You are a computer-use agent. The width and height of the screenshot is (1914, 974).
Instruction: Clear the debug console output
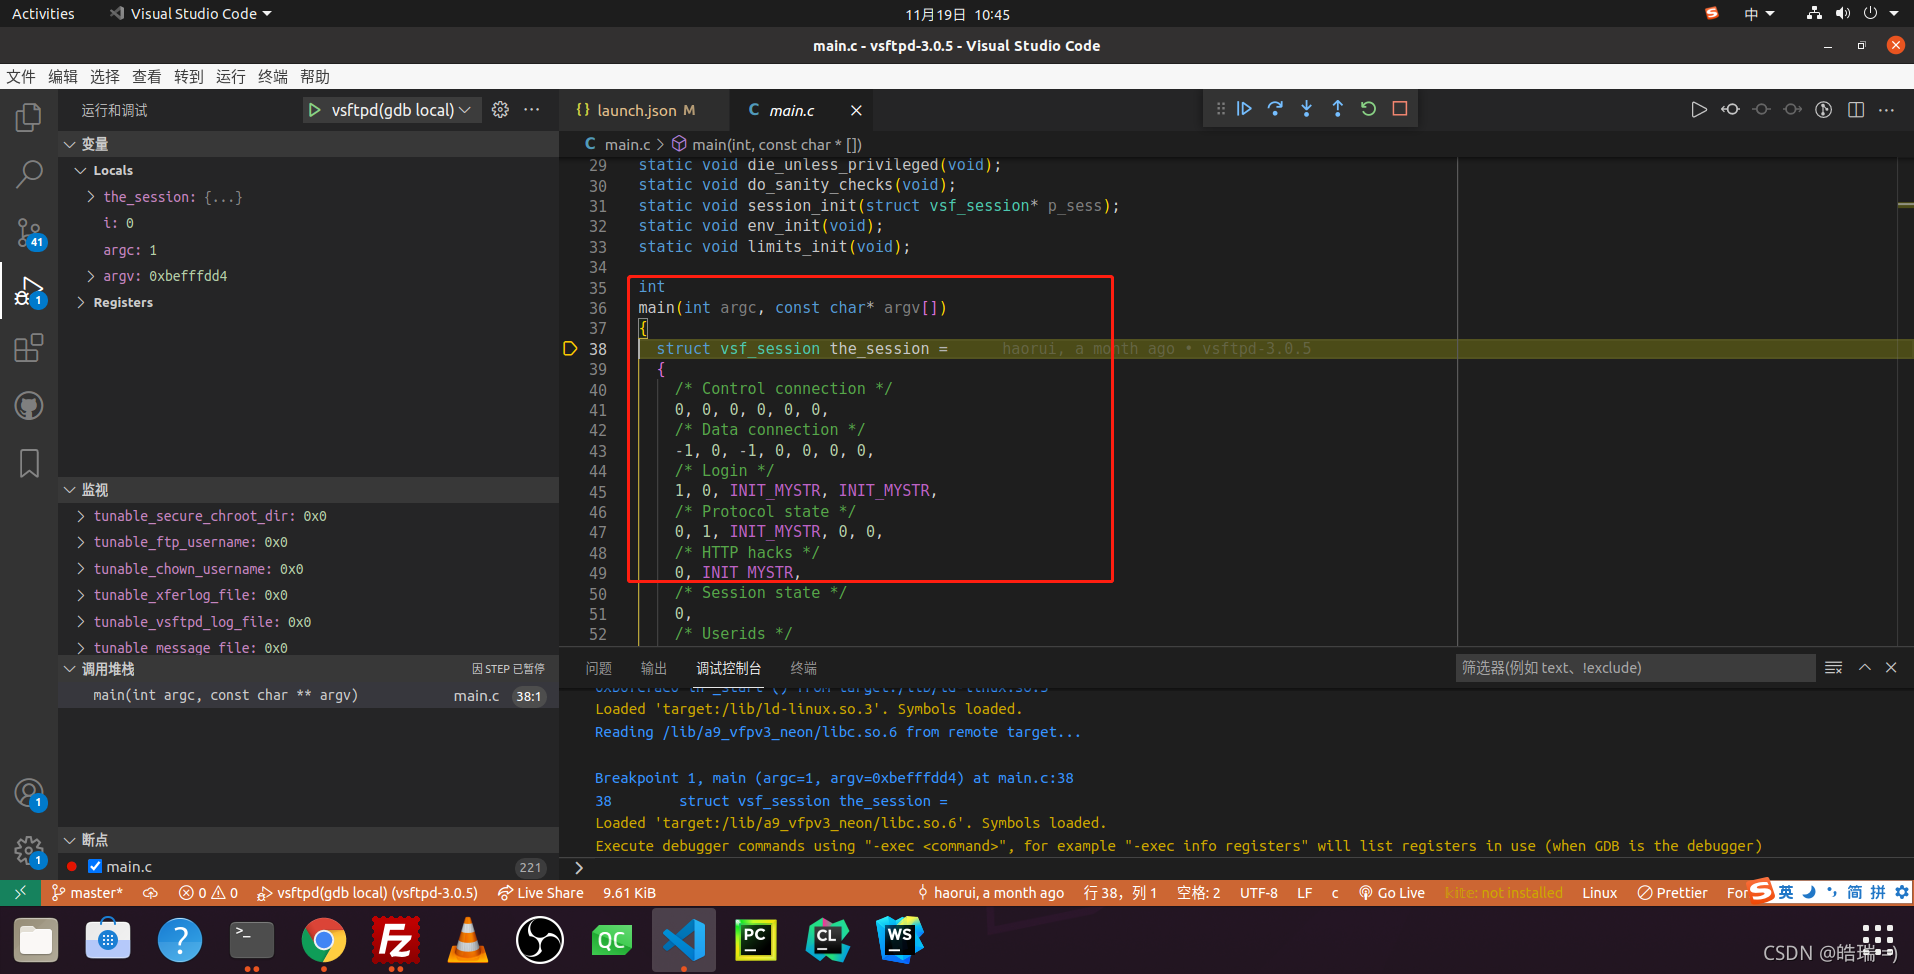pos(1833,668)
